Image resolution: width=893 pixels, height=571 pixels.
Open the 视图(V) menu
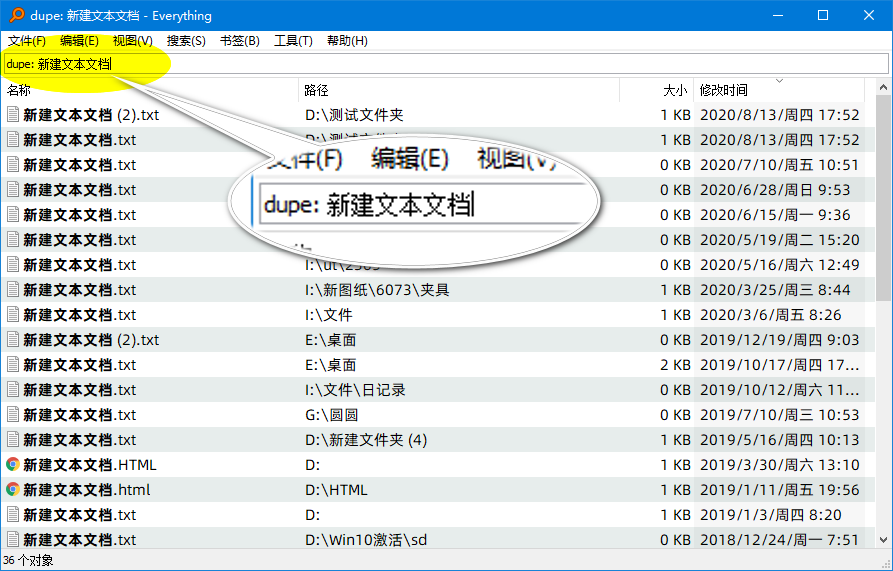point(133,41)
